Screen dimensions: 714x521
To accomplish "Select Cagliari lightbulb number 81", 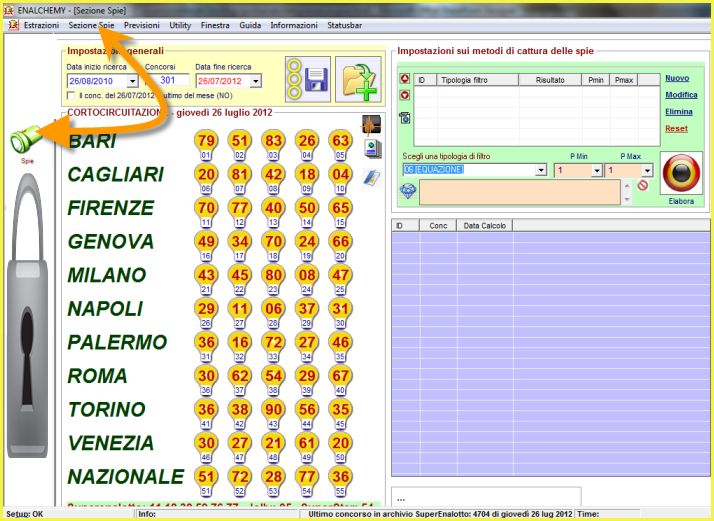I will coord(240,179).
